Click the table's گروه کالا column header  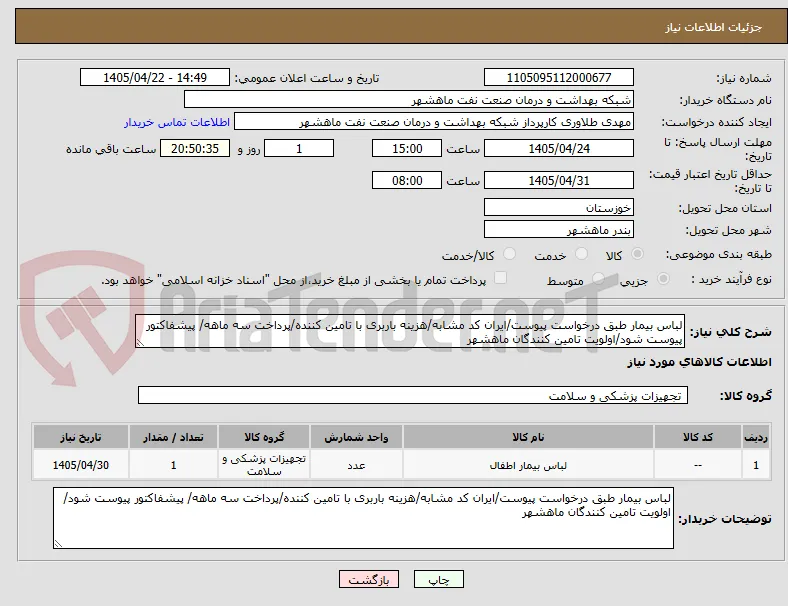264,437
